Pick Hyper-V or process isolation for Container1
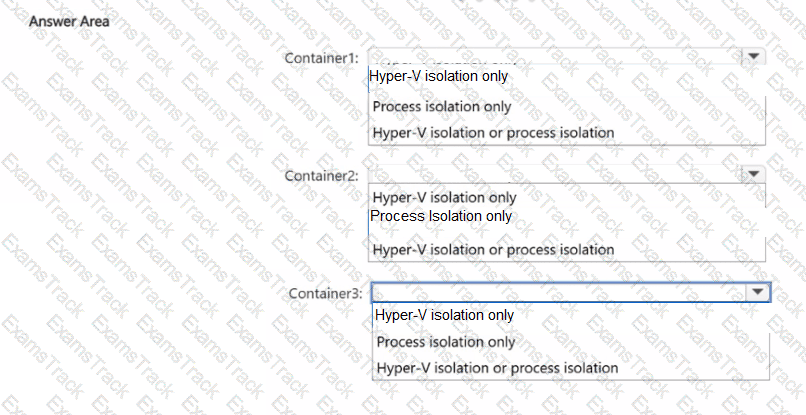 tap(493, 132)
